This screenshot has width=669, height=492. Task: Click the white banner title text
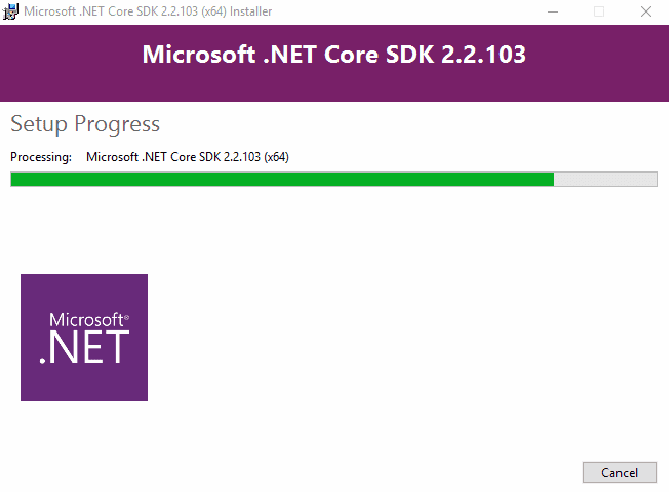point(334,54)
